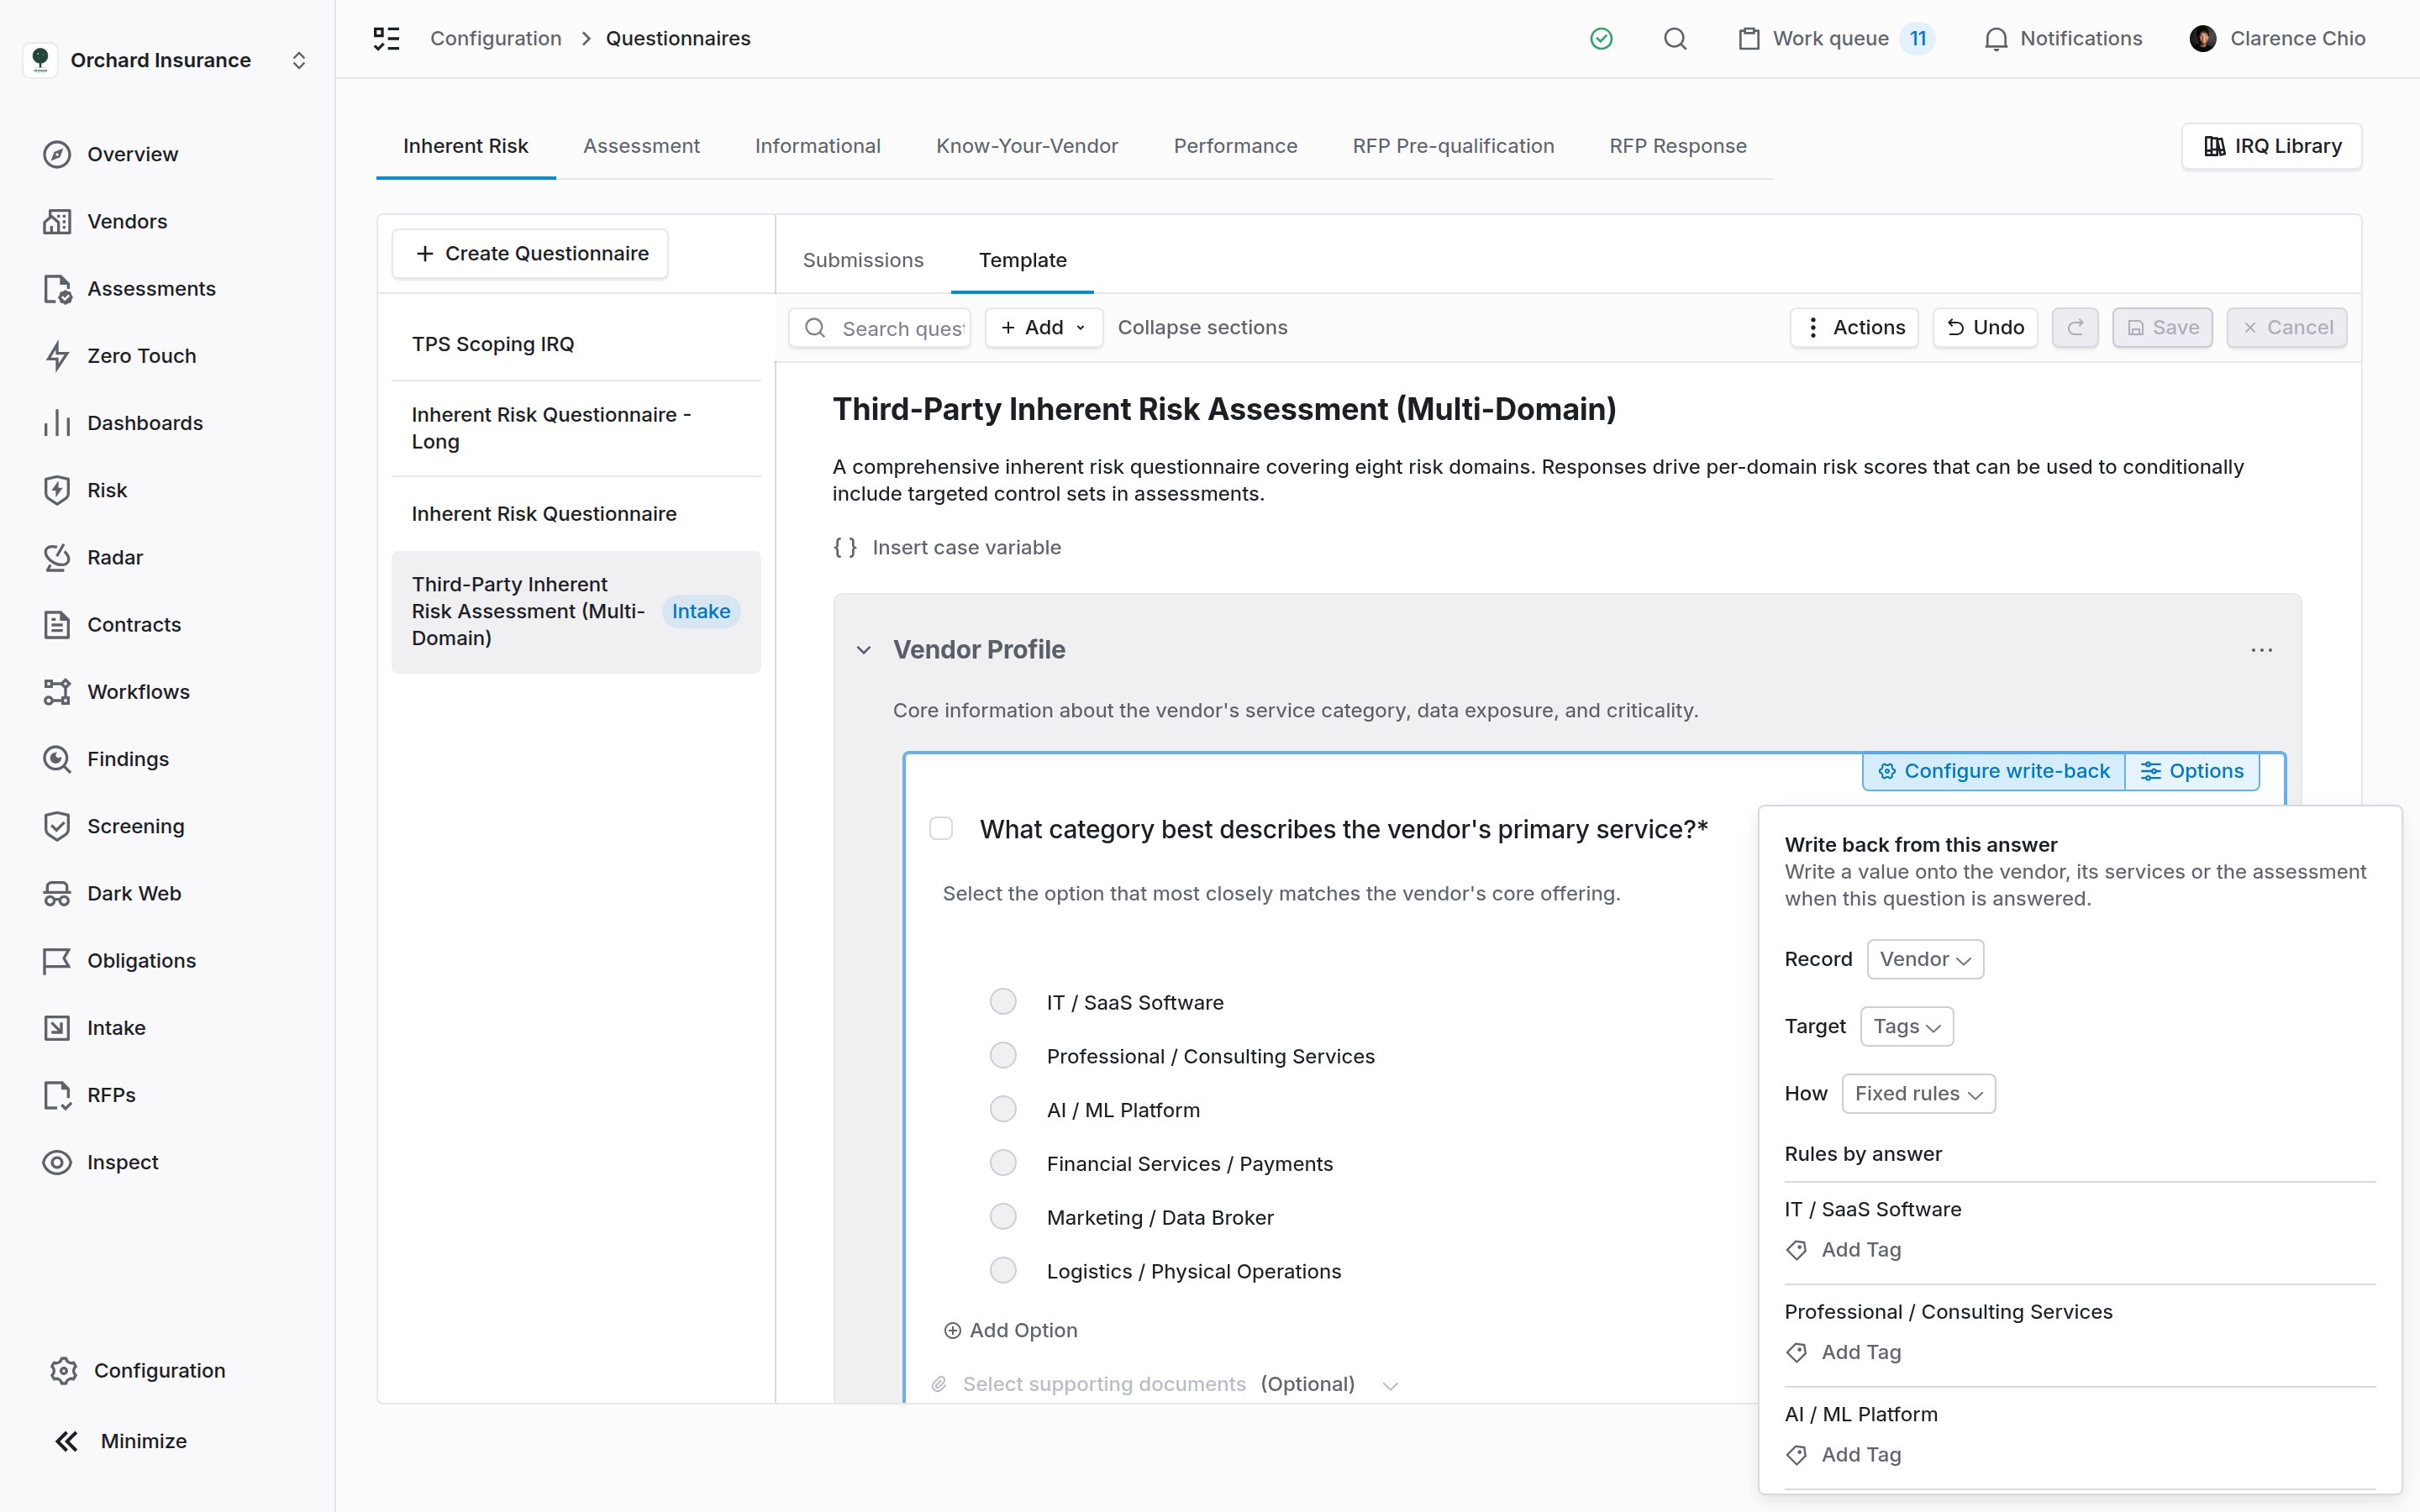
Task: Open the Record dropdown set to Vendor
Action: click(x=1925, y=960)
